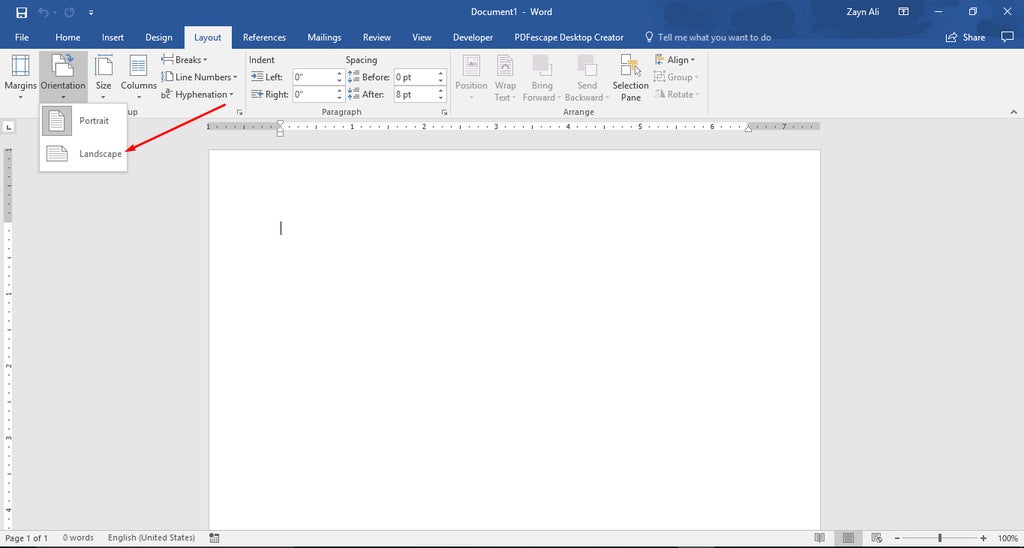Open the Margins dropdown
Viewport: 1024px width, 548px height.
20,77
